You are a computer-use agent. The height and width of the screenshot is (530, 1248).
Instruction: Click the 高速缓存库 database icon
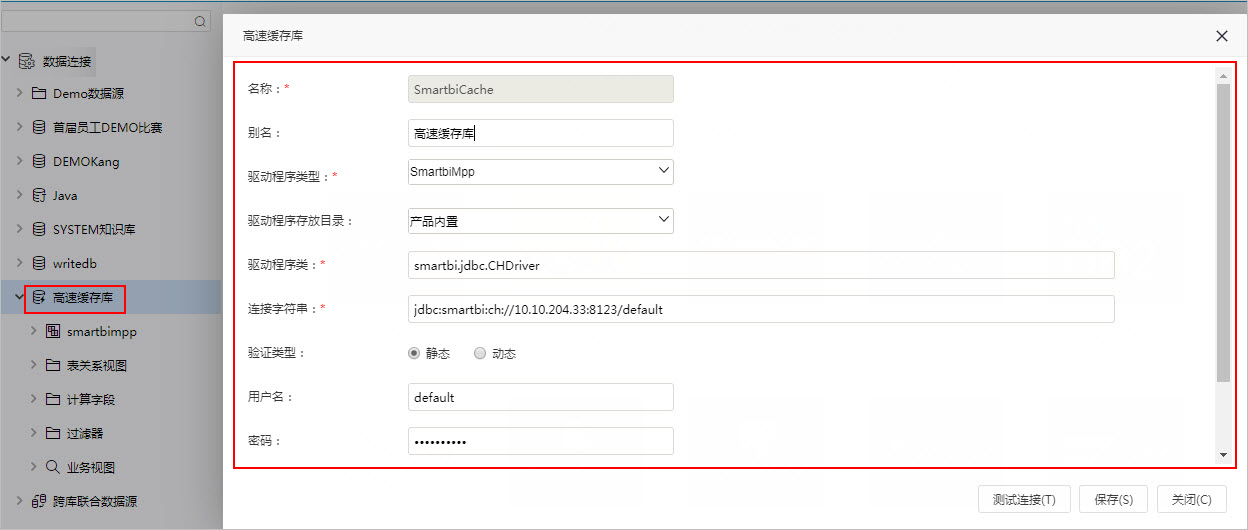[x=39, y=298]
